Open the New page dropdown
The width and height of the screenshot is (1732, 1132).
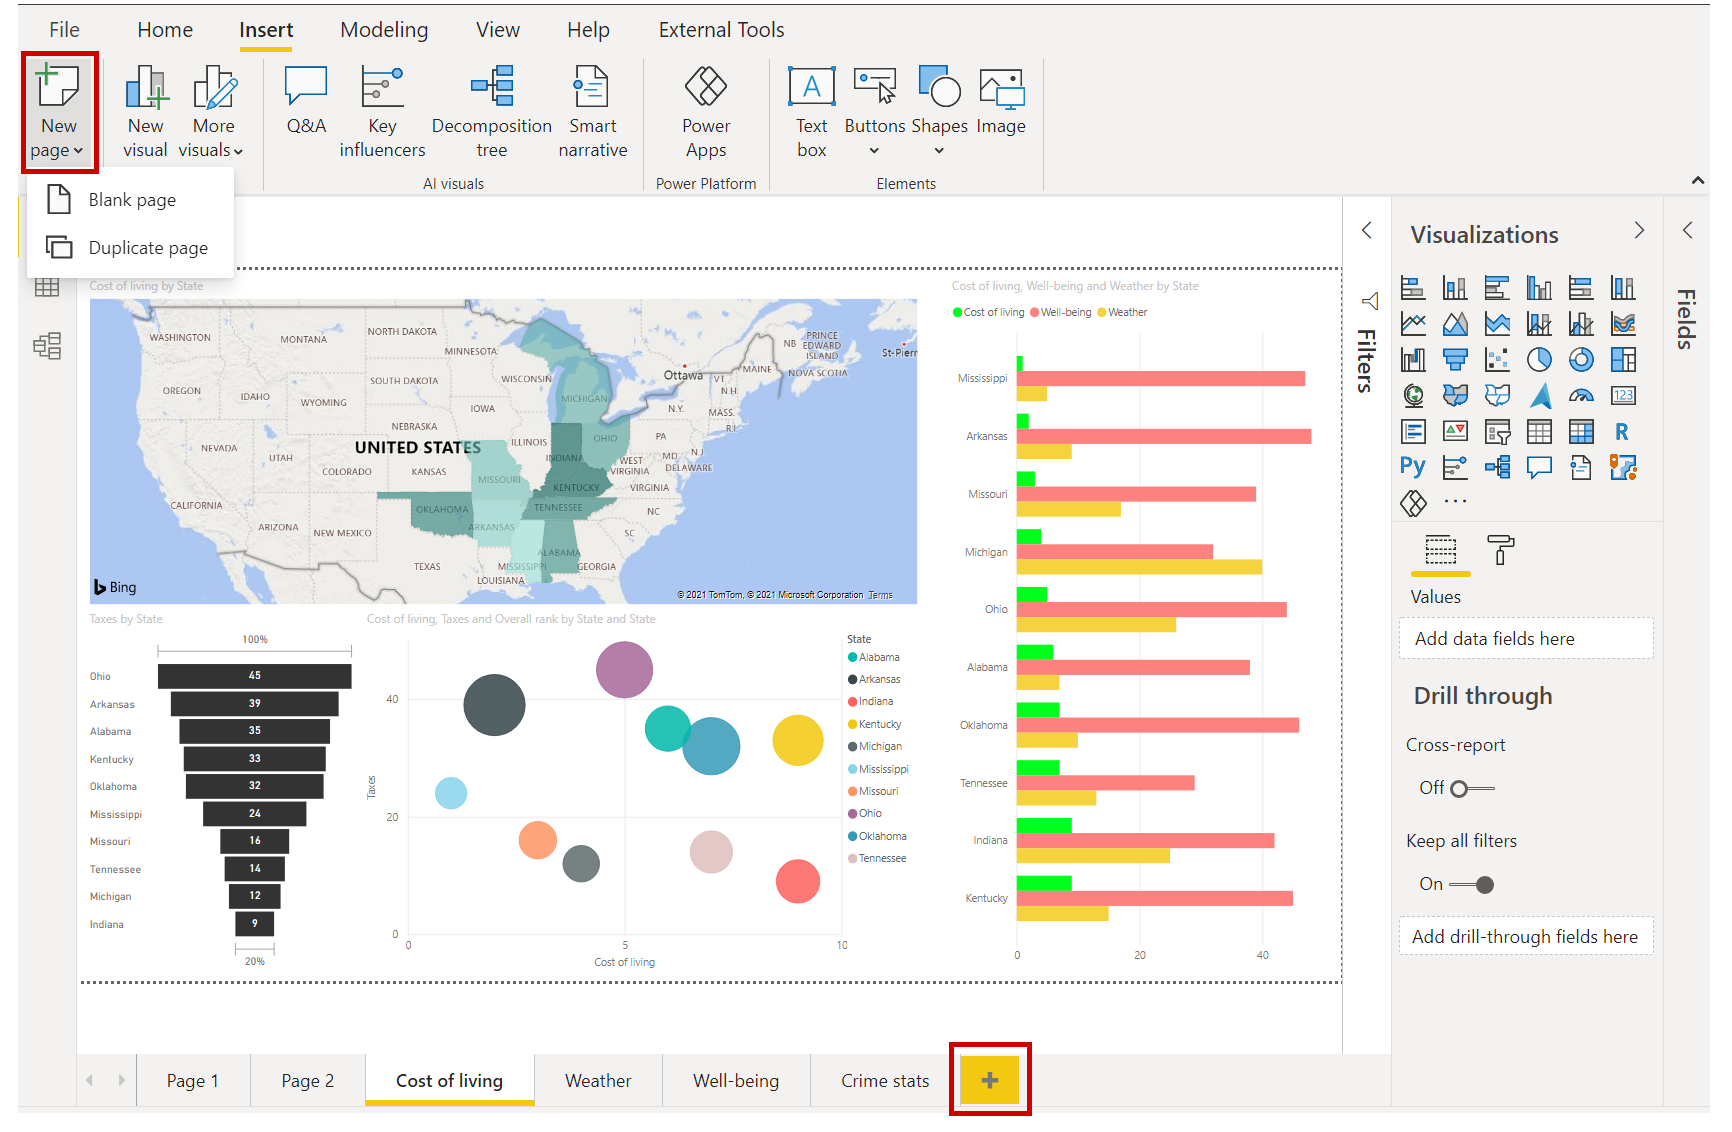(58, 112)
